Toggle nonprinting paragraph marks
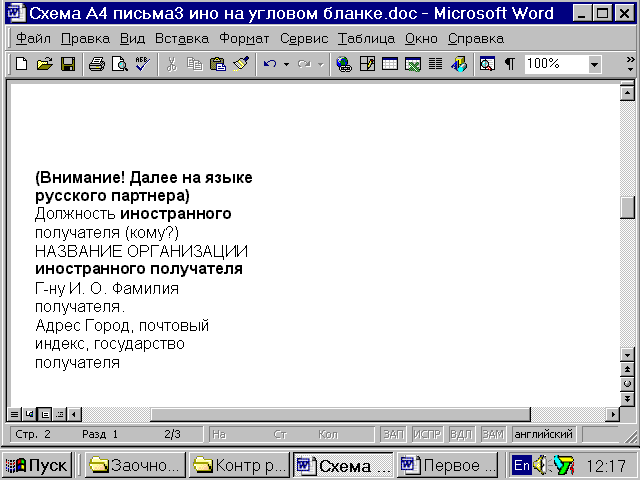The width and height of the screenshot is (640, 480). point(510,64)
